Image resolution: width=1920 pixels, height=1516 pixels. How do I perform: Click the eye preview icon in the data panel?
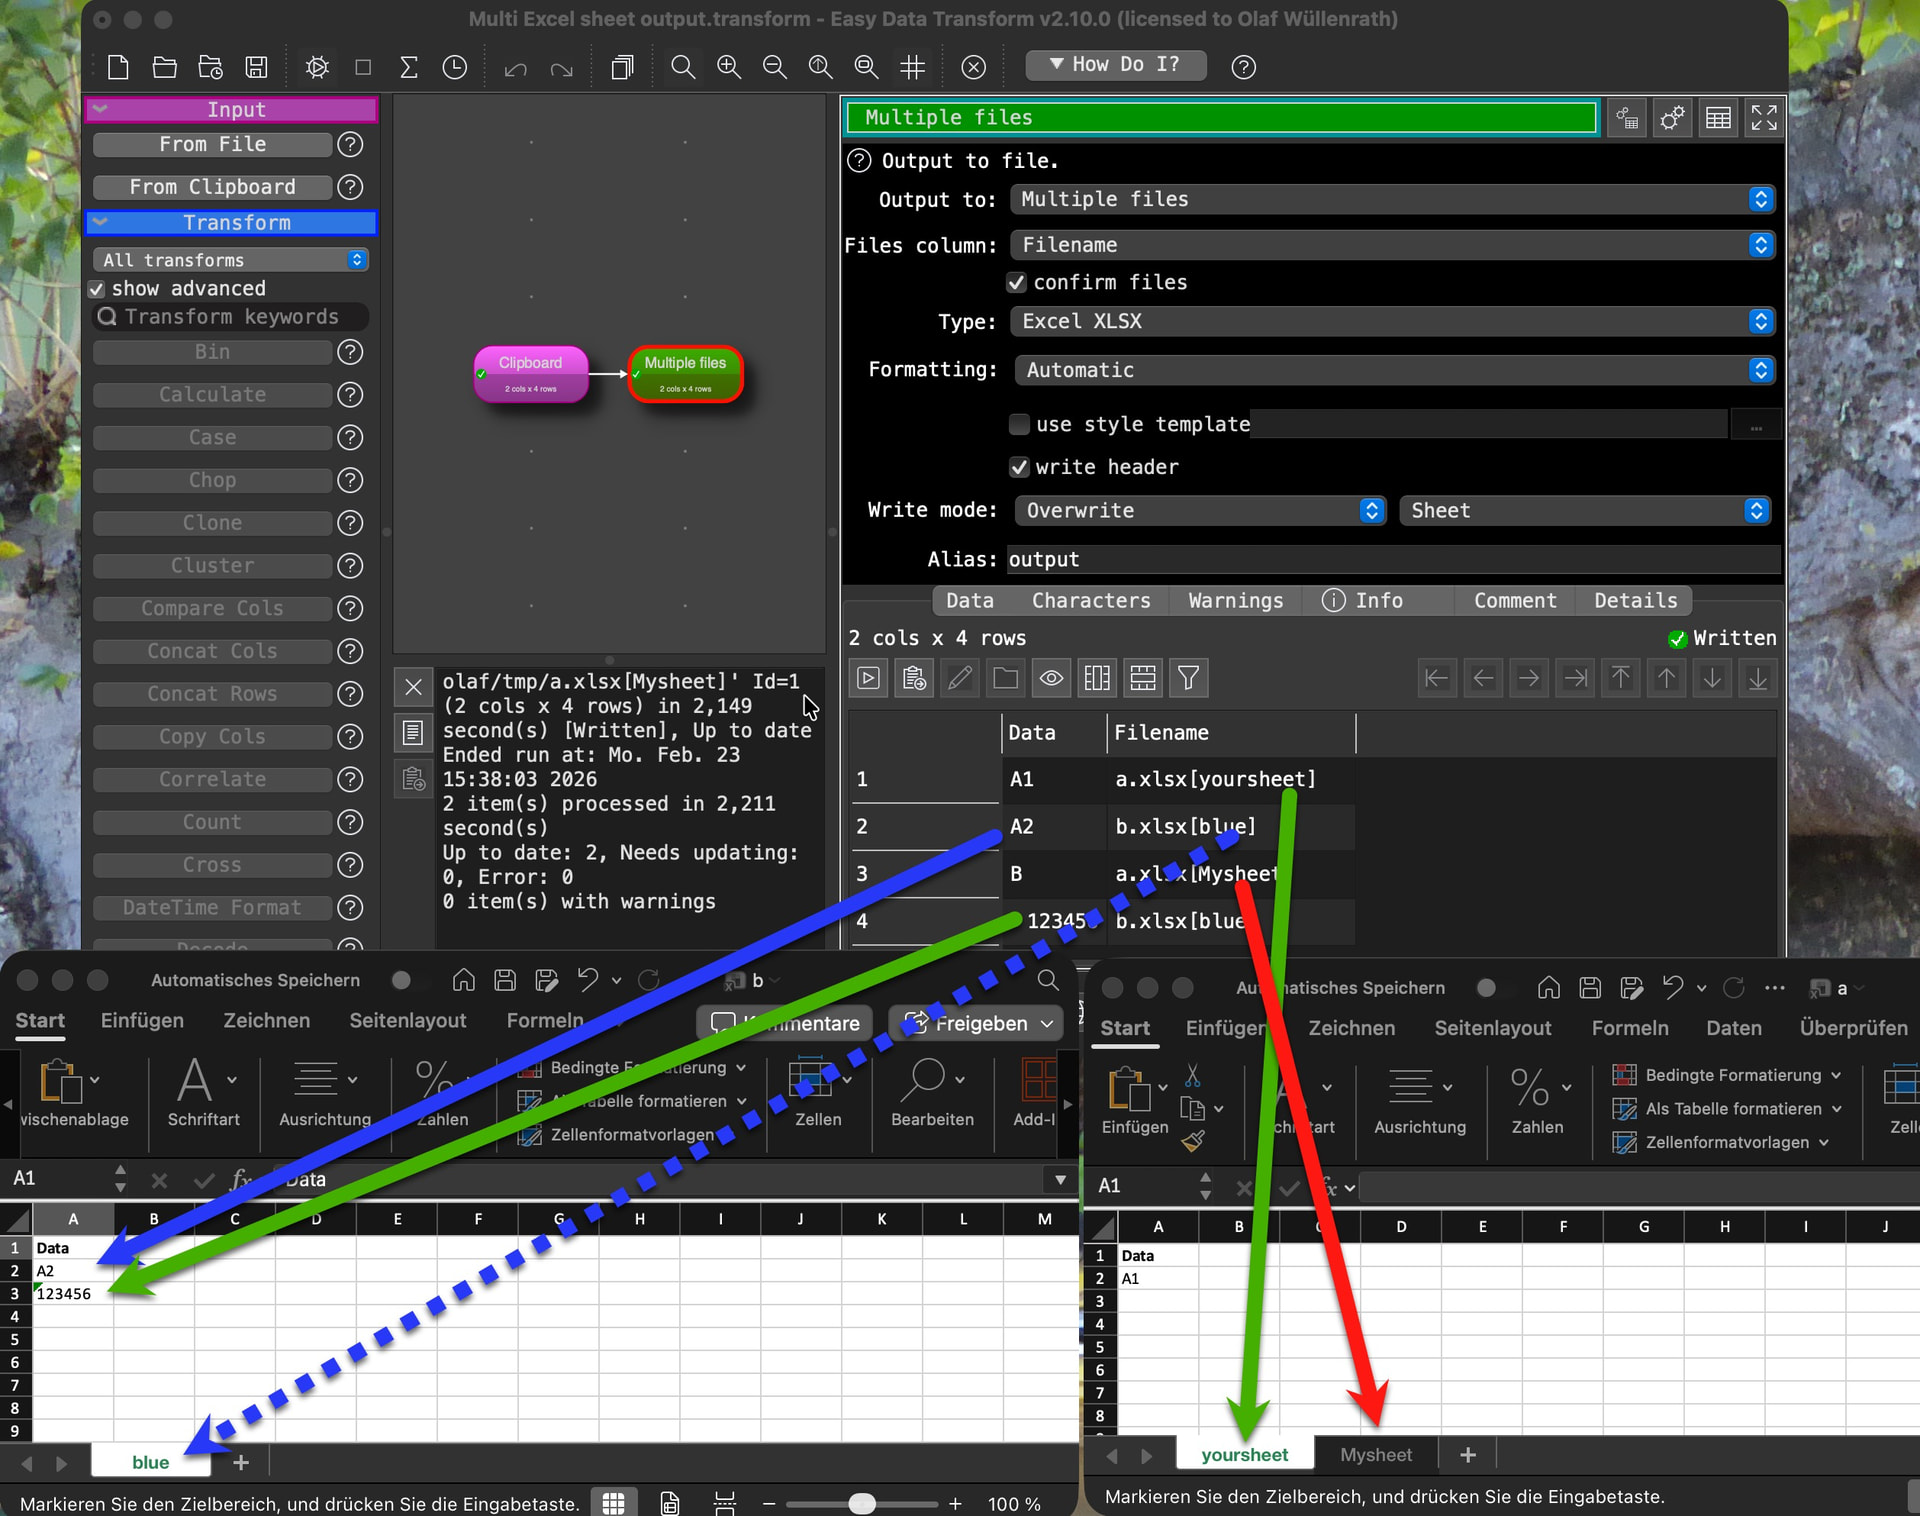pos(1051,678)
